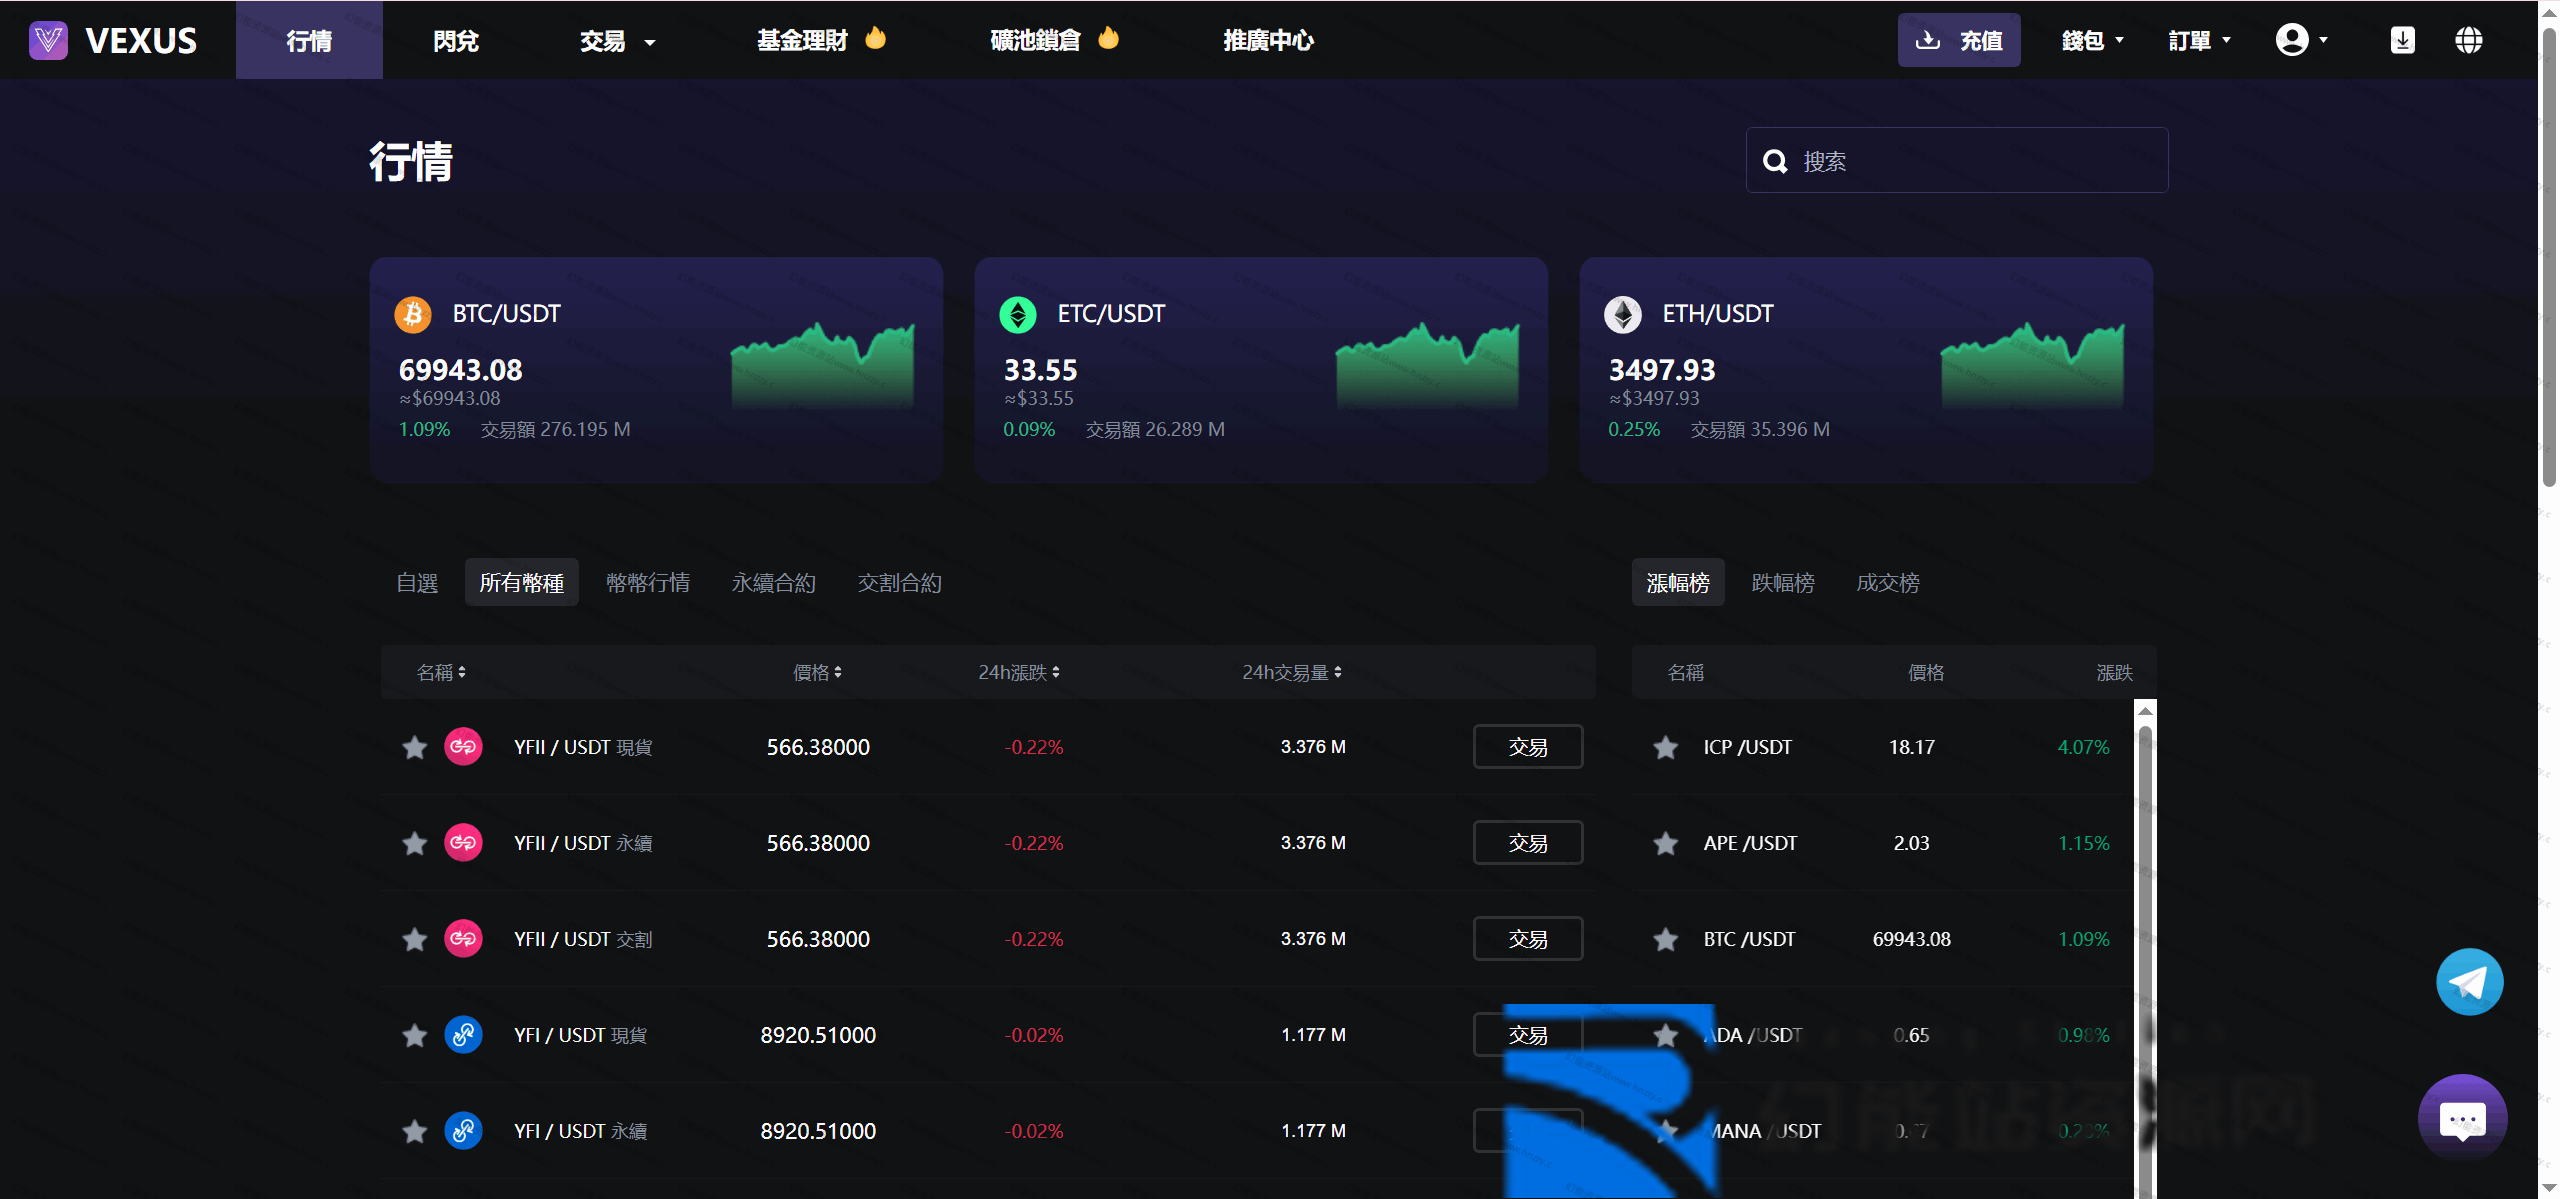
Task: Open the 閃兌 navigation item
Action: click(x=456, y=41)
